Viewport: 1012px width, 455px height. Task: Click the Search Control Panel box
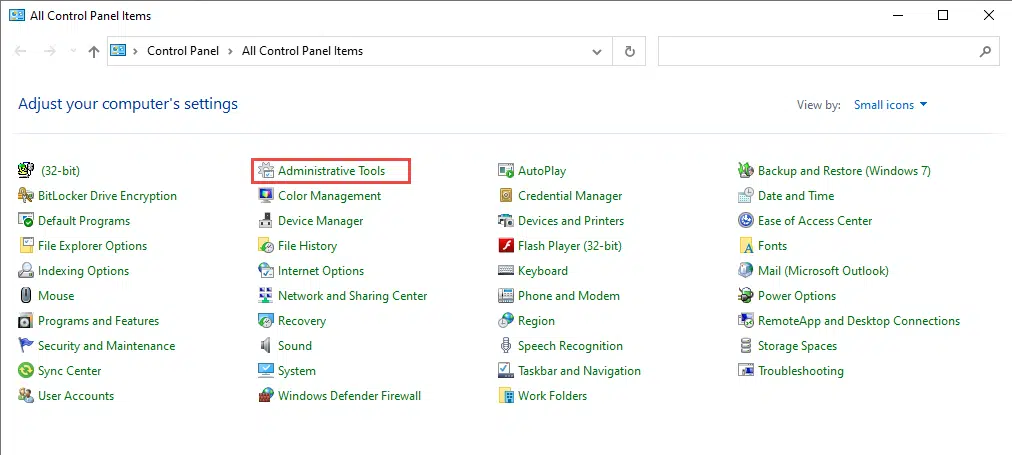[828, 52]
